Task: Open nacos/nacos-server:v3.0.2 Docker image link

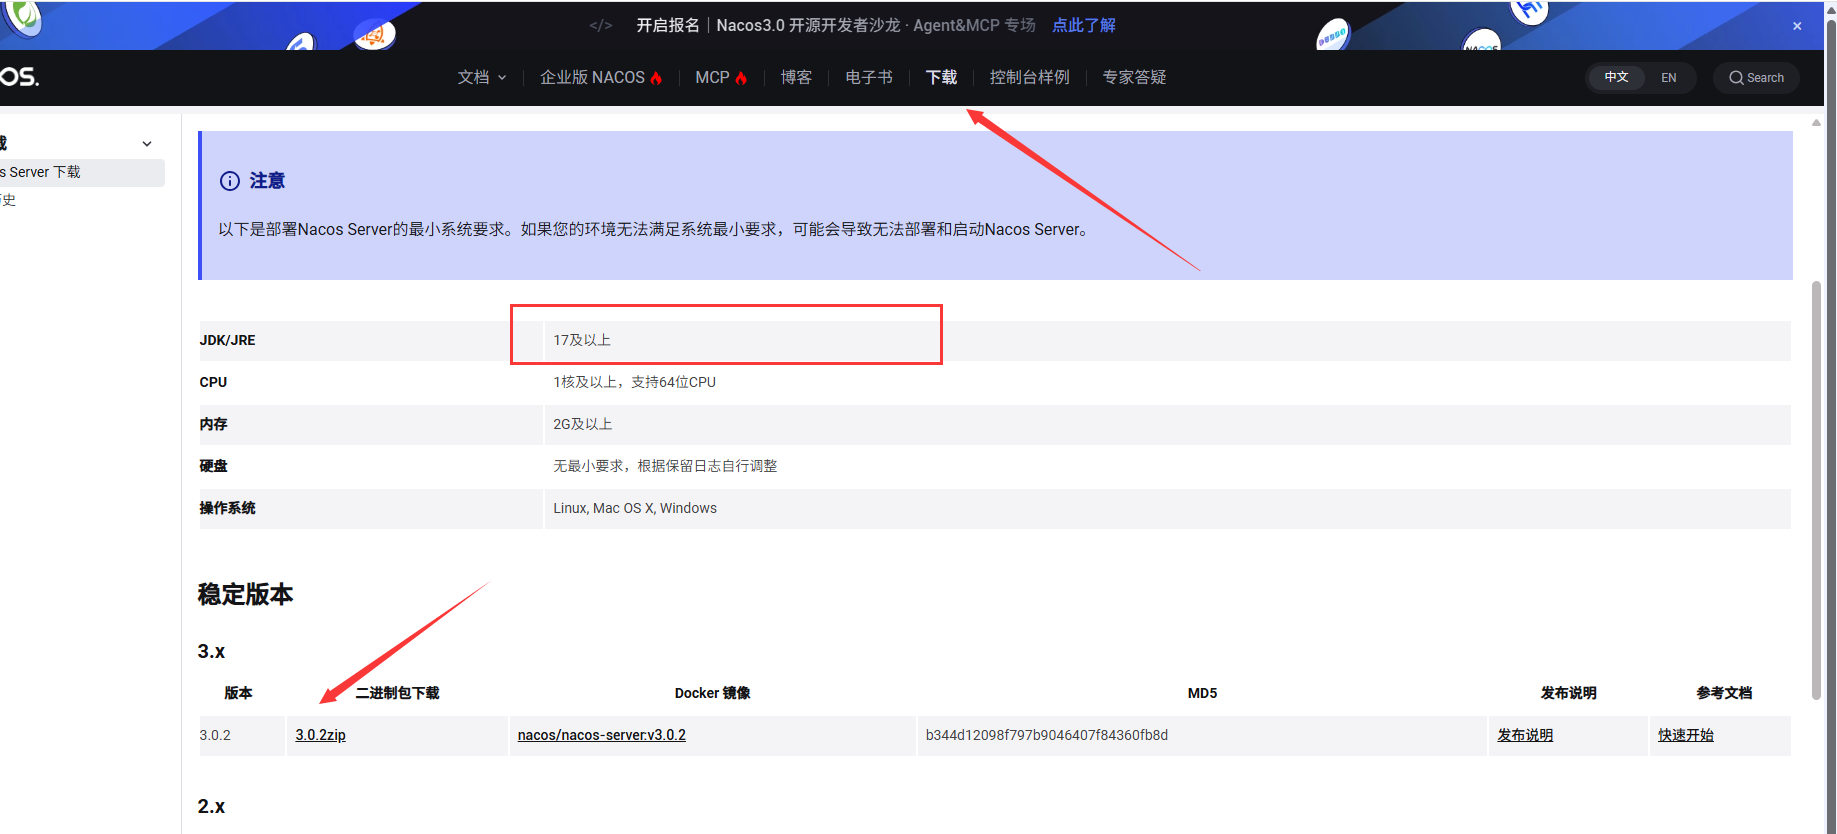Action: click(602, 735)
